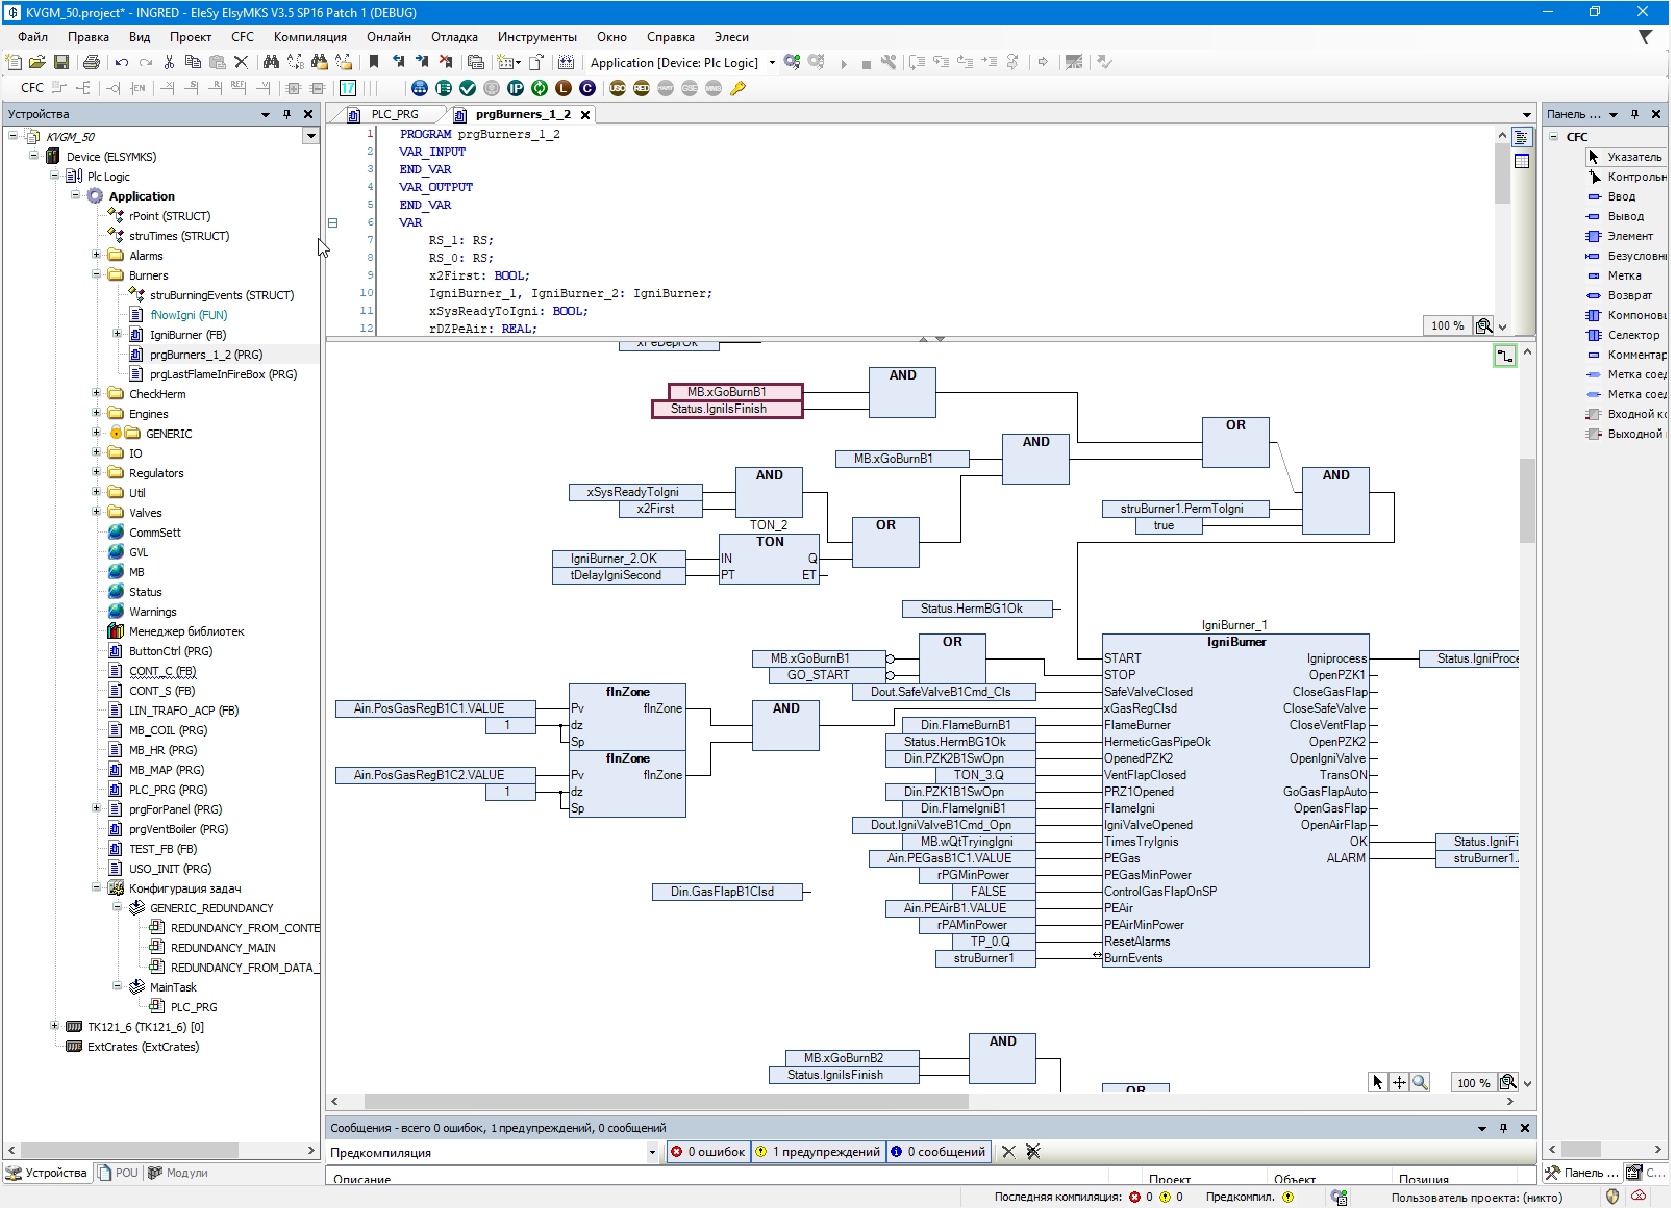Open the Компиляция menu
This screenshot has width=1671, height=1208.
(310, 37)
